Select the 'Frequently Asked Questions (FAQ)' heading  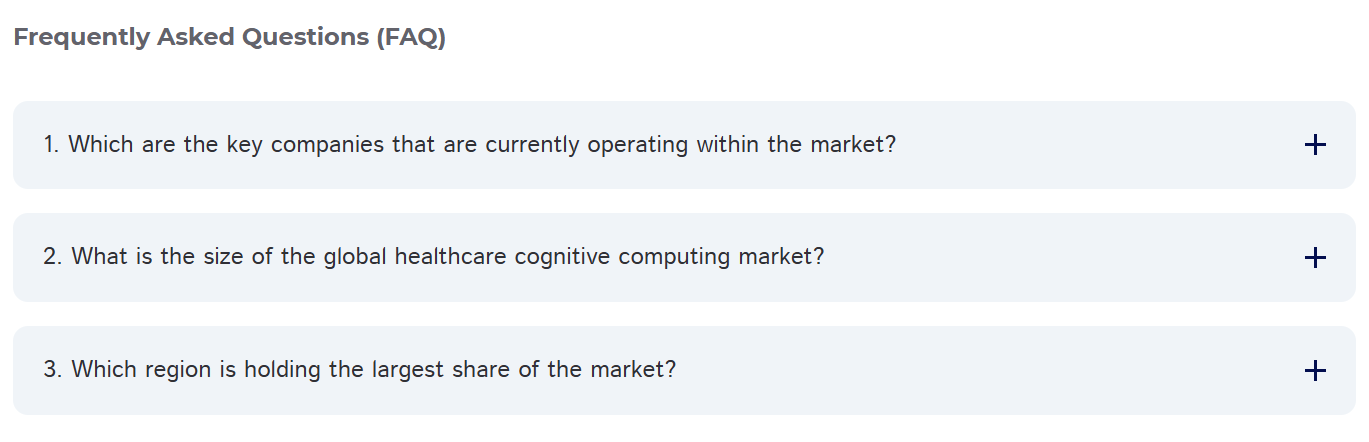point(229,37)
